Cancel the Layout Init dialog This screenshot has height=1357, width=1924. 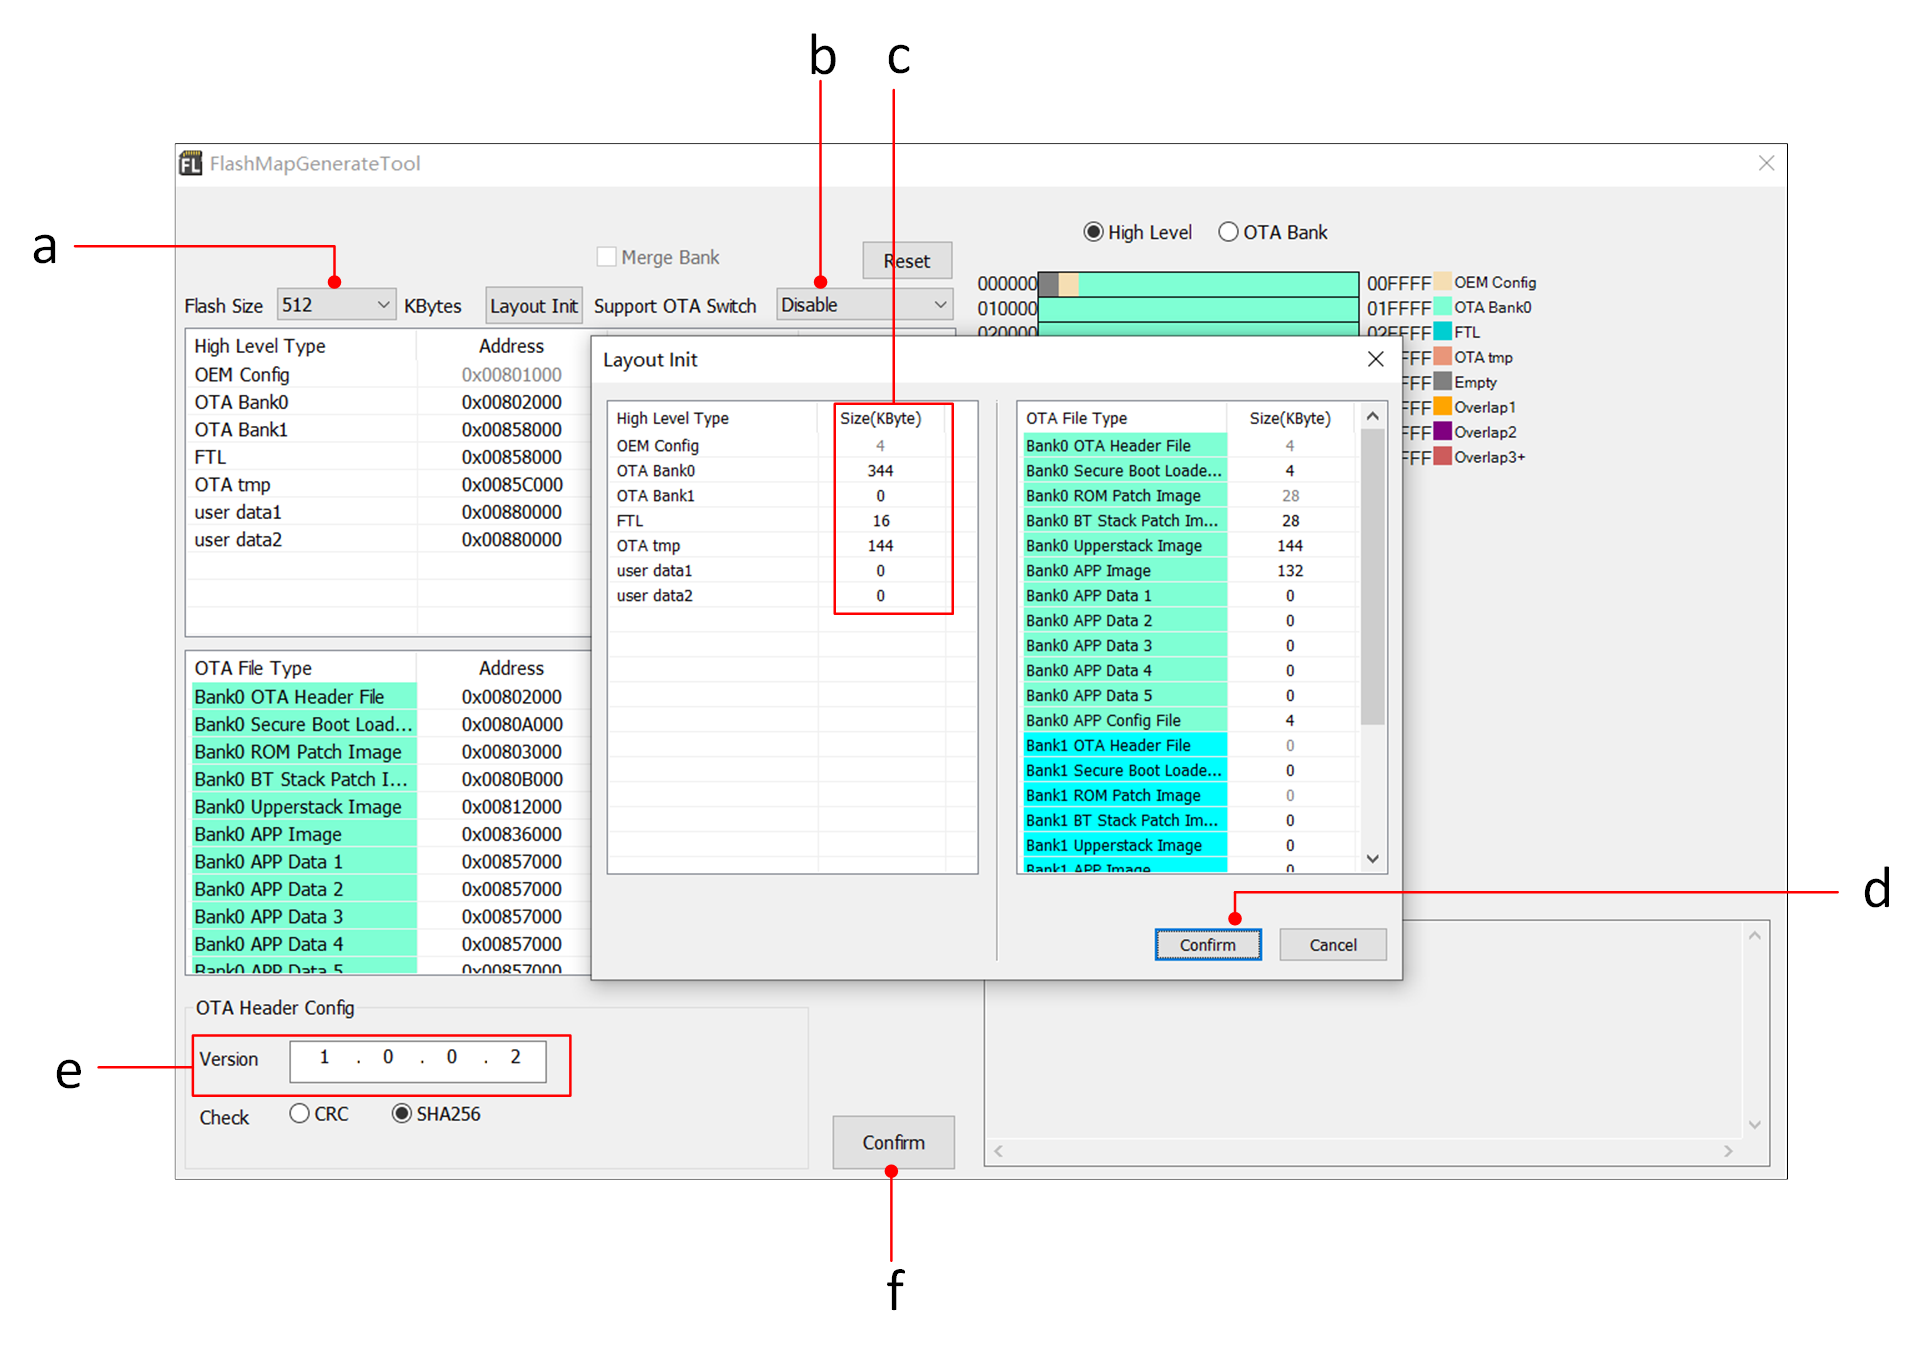pyautogui.click(x=1332, y=945)
